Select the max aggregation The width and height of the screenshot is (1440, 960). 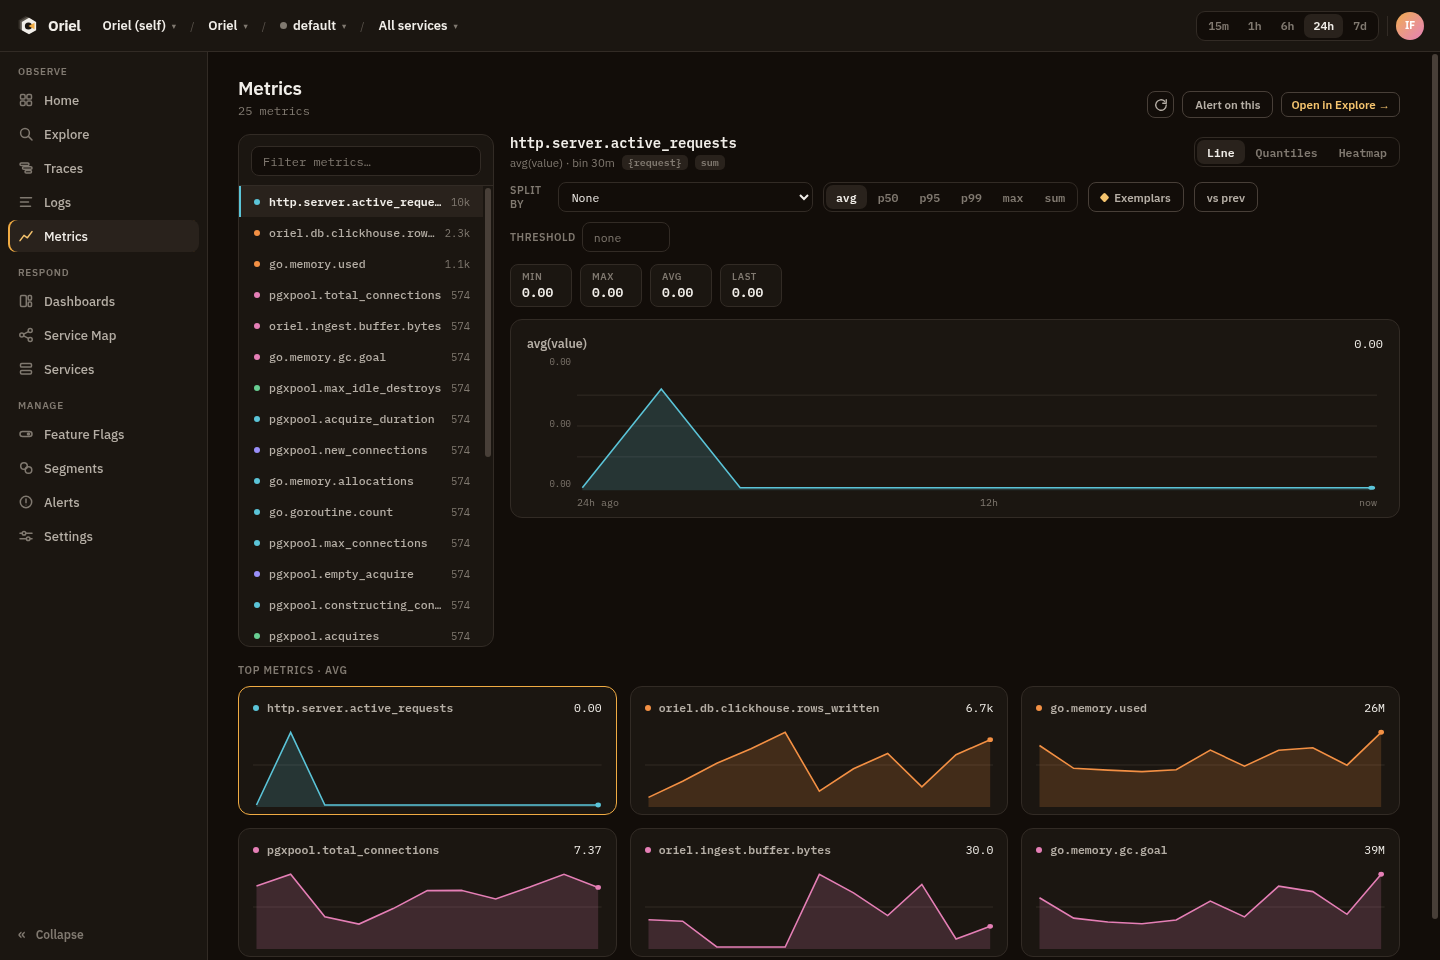pos(1013,198)
